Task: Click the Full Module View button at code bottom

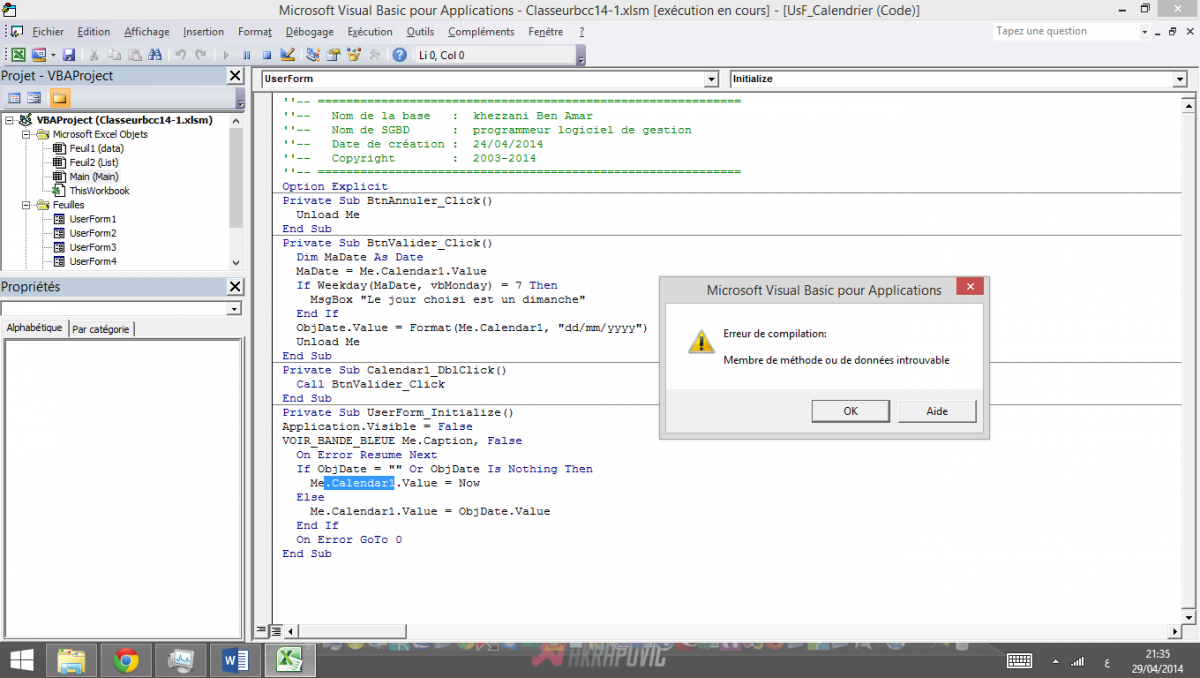Action: click(x=276, y=631)
